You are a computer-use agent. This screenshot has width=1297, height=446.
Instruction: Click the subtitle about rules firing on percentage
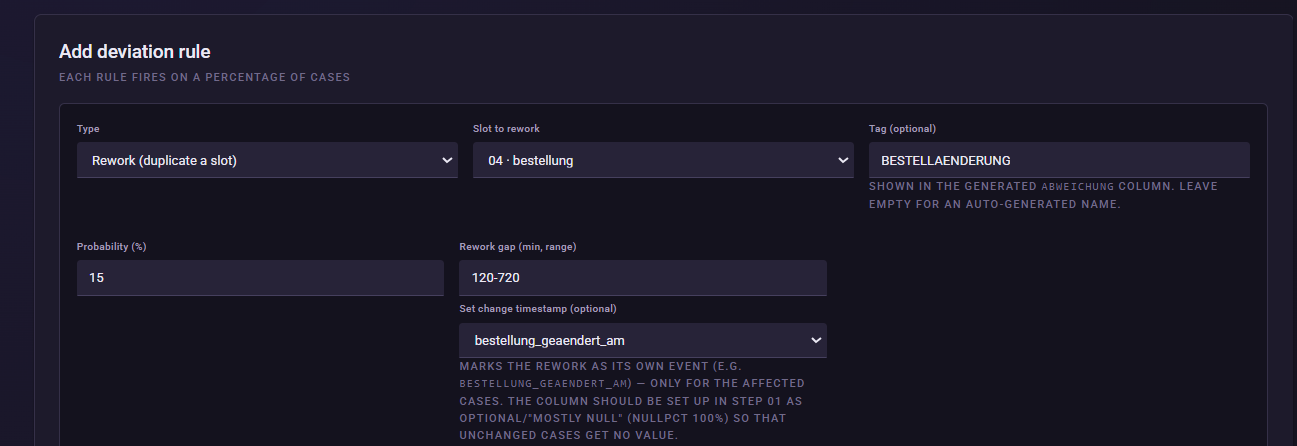tap(204, 77)
